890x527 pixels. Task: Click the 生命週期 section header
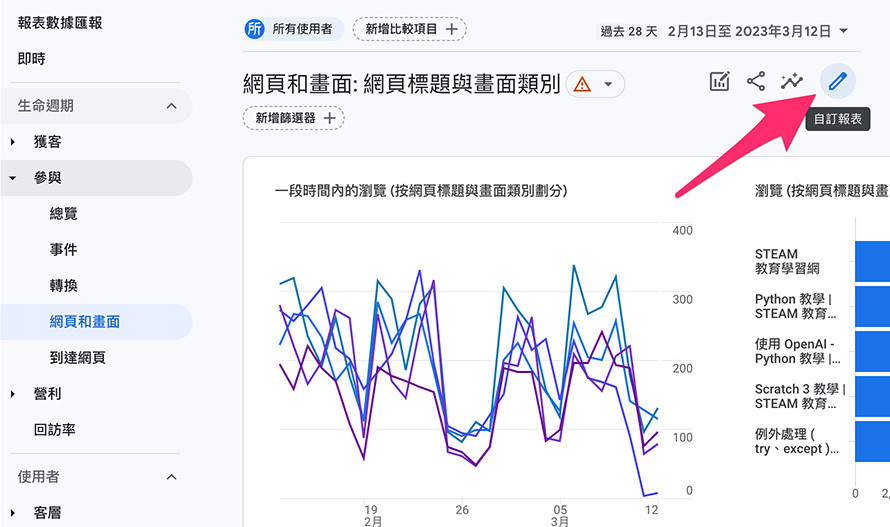pyautogui.click(x=96, y=106)
